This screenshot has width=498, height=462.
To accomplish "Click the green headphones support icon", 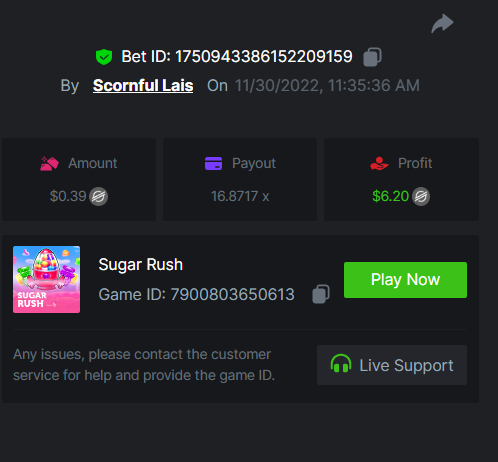I will coord(341,363).
